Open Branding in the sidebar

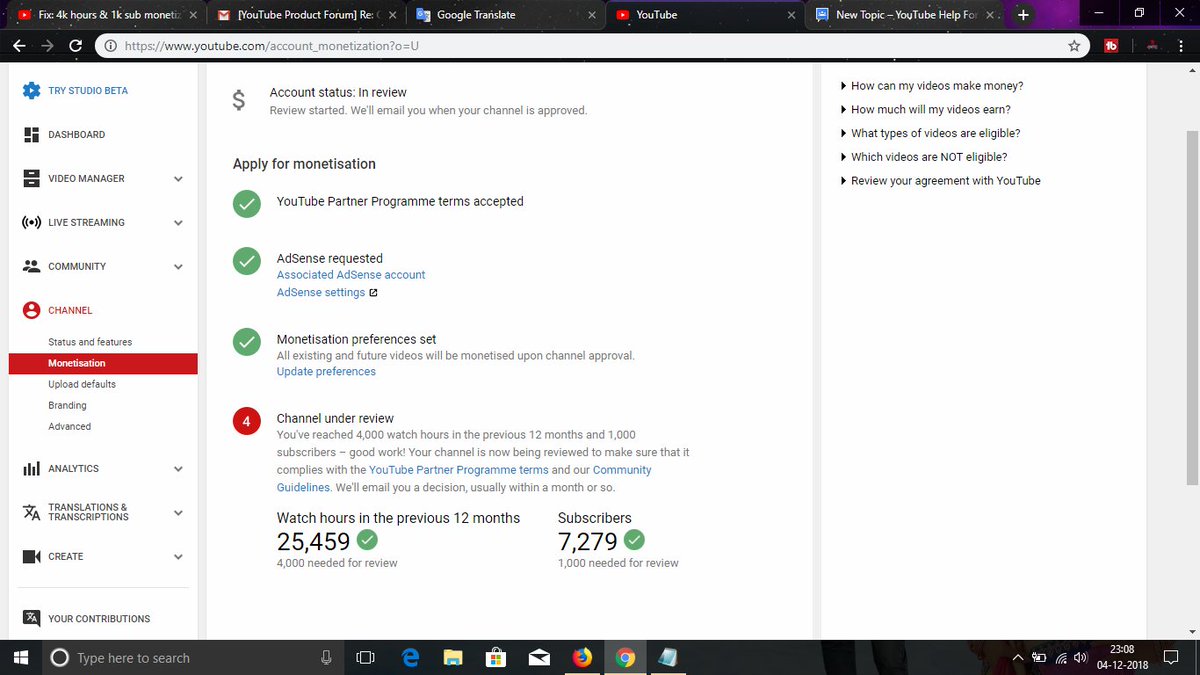coord(67,405)
